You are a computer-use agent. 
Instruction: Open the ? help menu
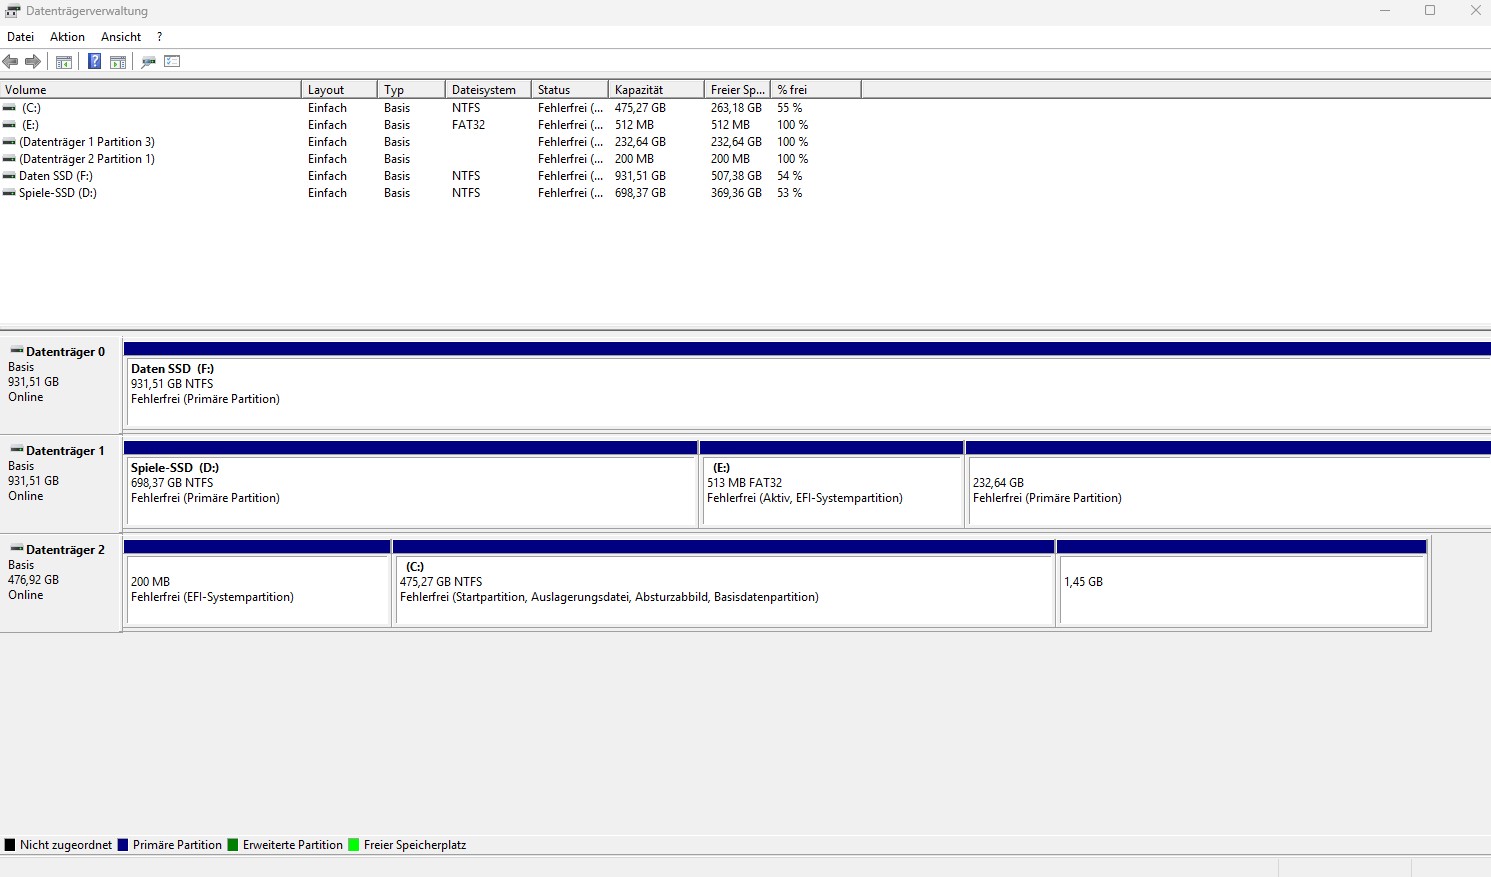(159, 37)
